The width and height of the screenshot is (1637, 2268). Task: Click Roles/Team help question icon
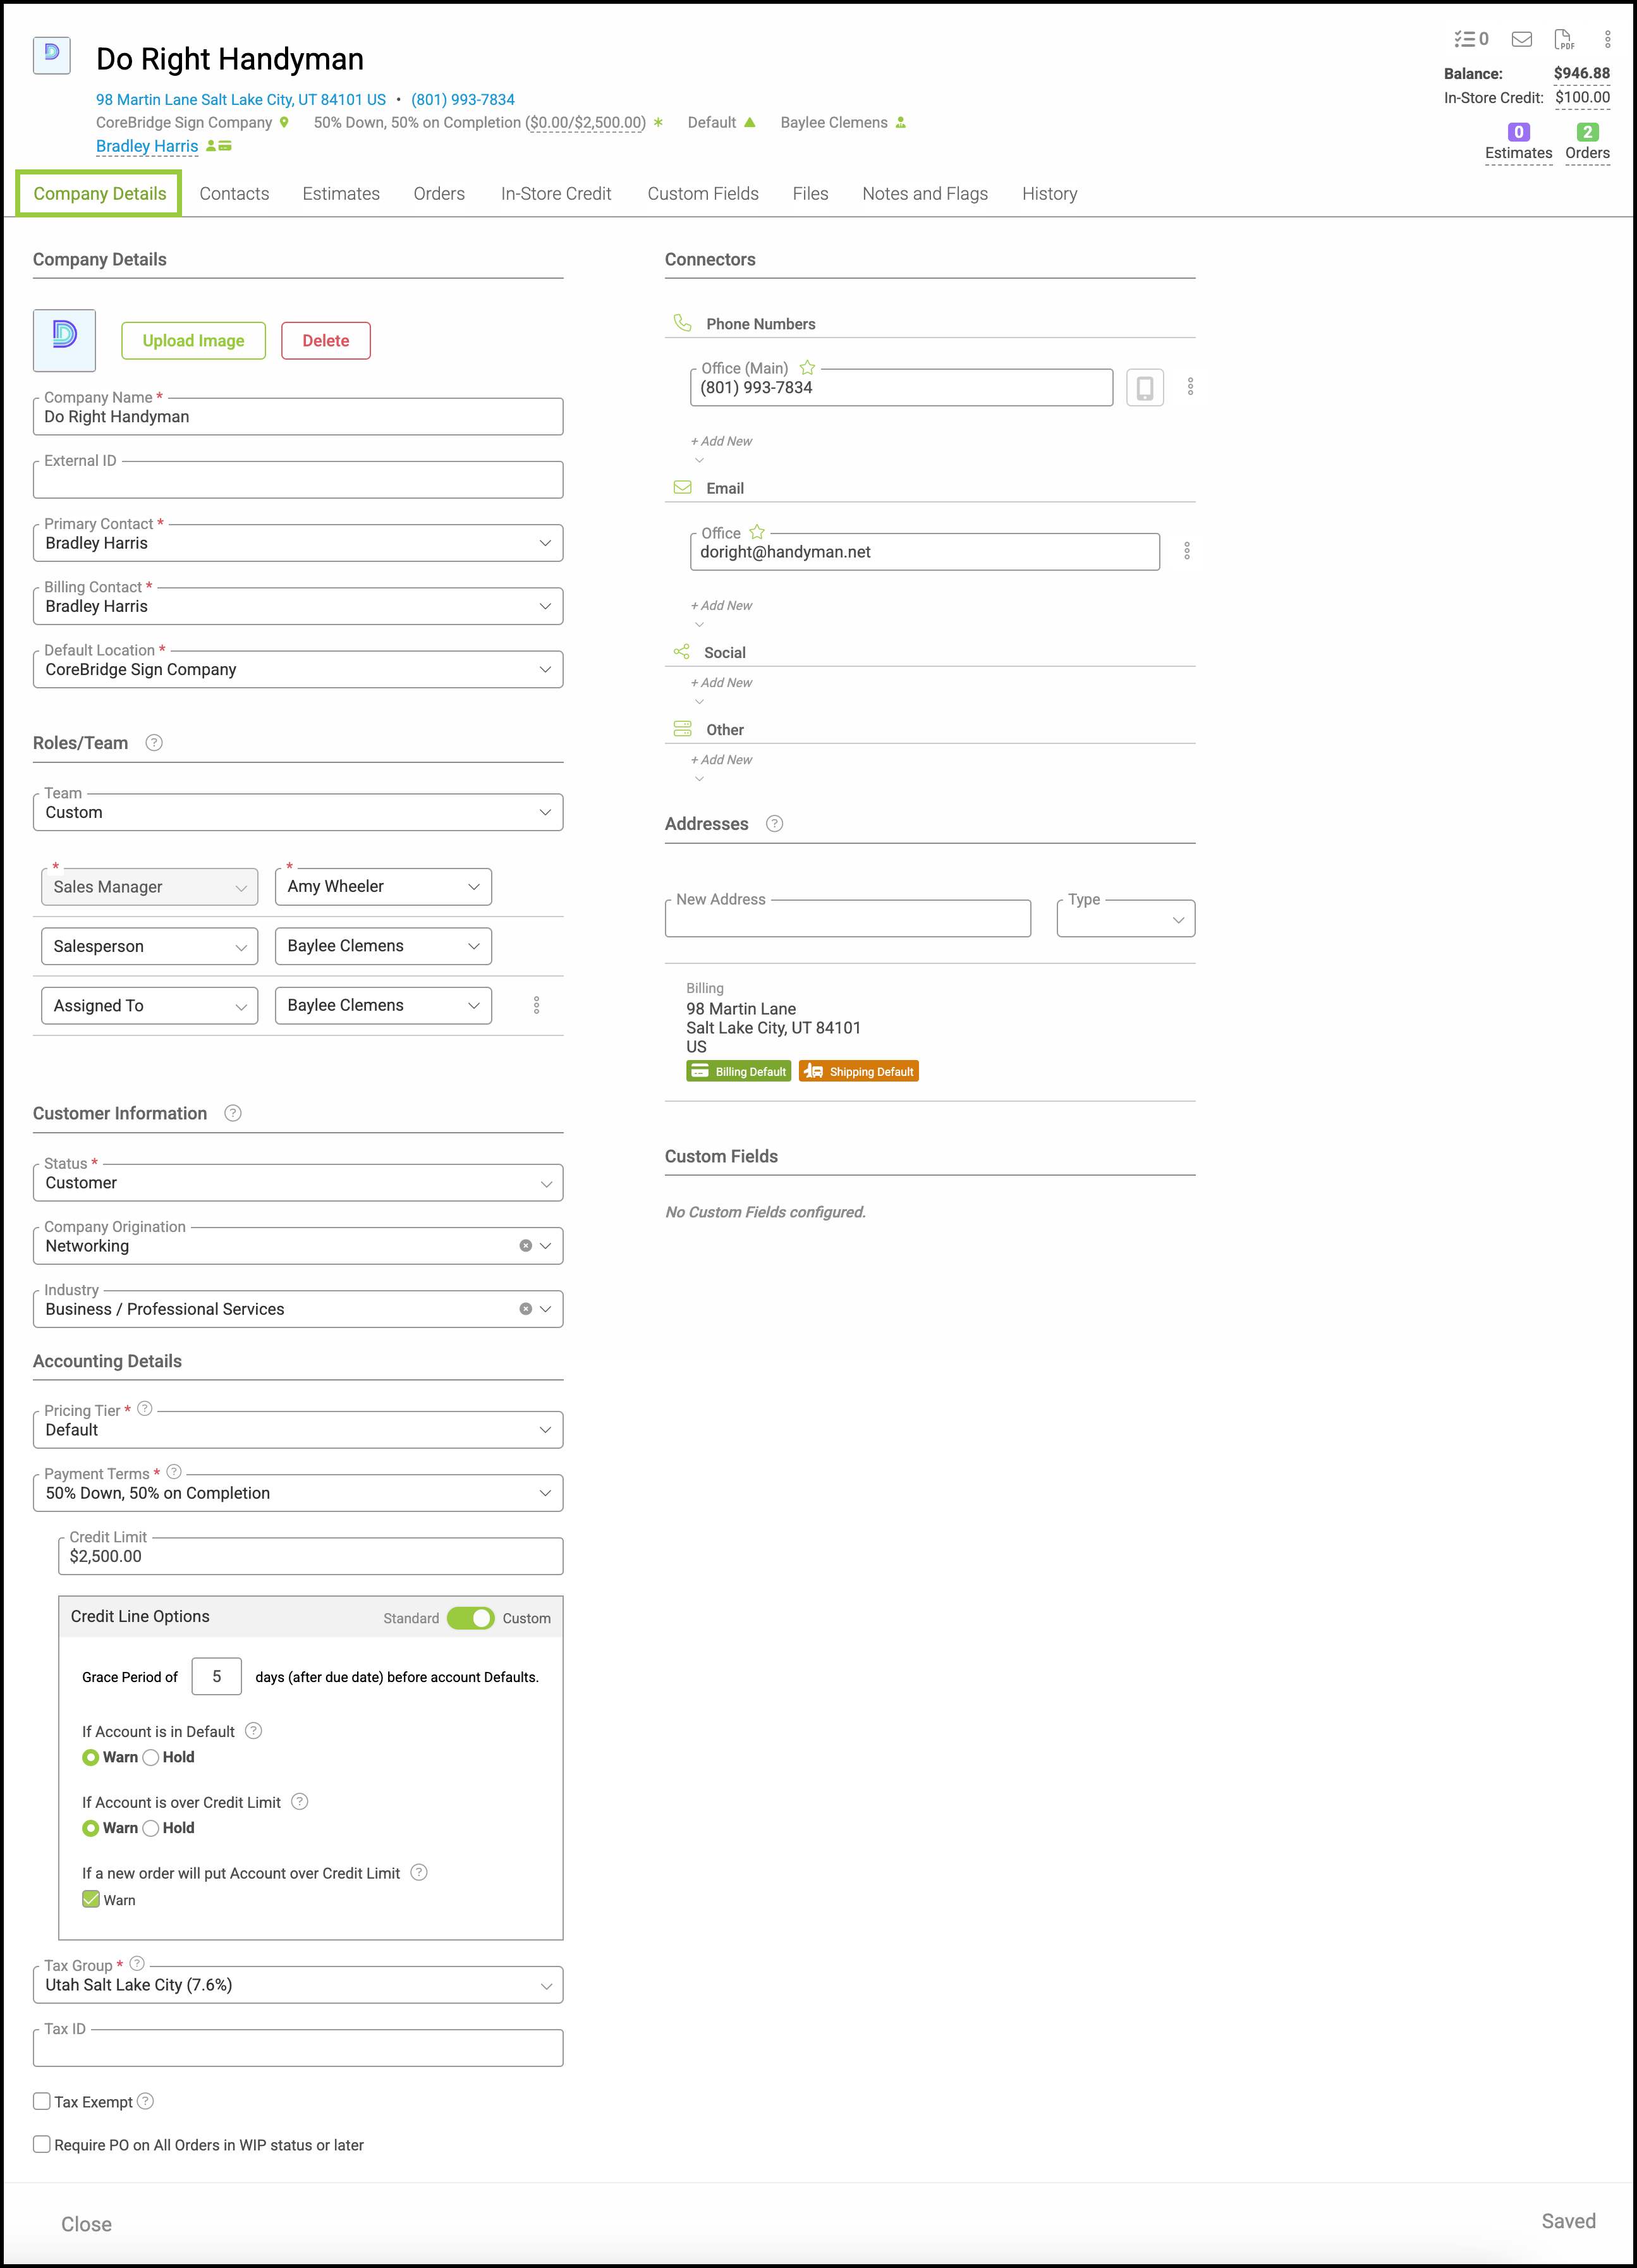click(154, 743)
